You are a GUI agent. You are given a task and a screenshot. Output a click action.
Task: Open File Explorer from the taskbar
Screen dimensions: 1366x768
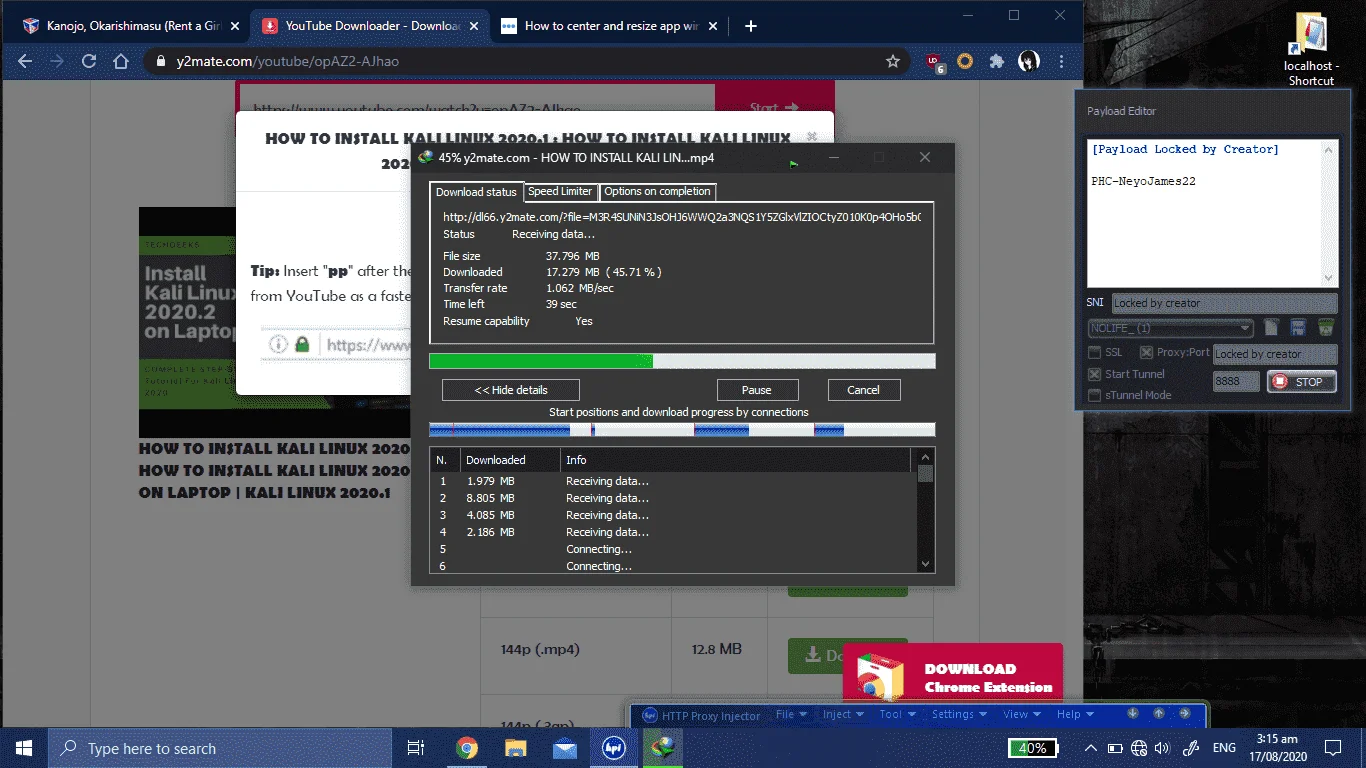515,747
